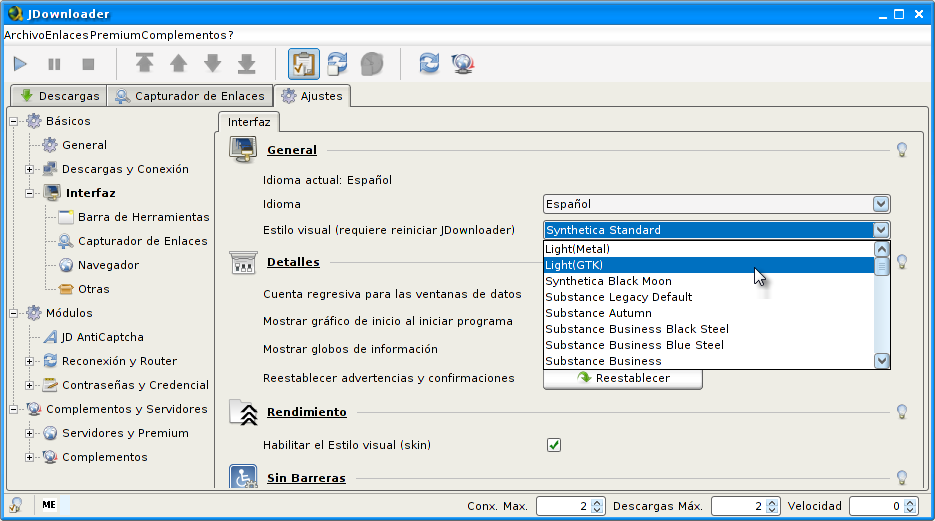Click the lightbulb hint beside General
The width and height of the screenshot is (935, 521).
click(902, 150)
